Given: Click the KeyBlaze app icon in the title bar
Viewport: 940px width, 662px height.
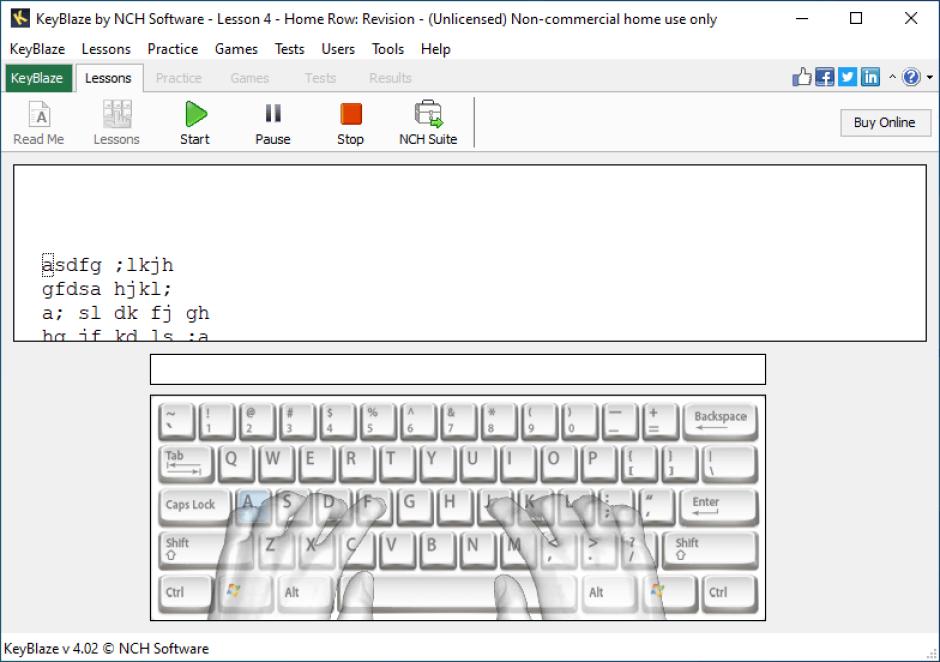Looking at the screenshot, I should pyautogui.click(x=20, y=19).
